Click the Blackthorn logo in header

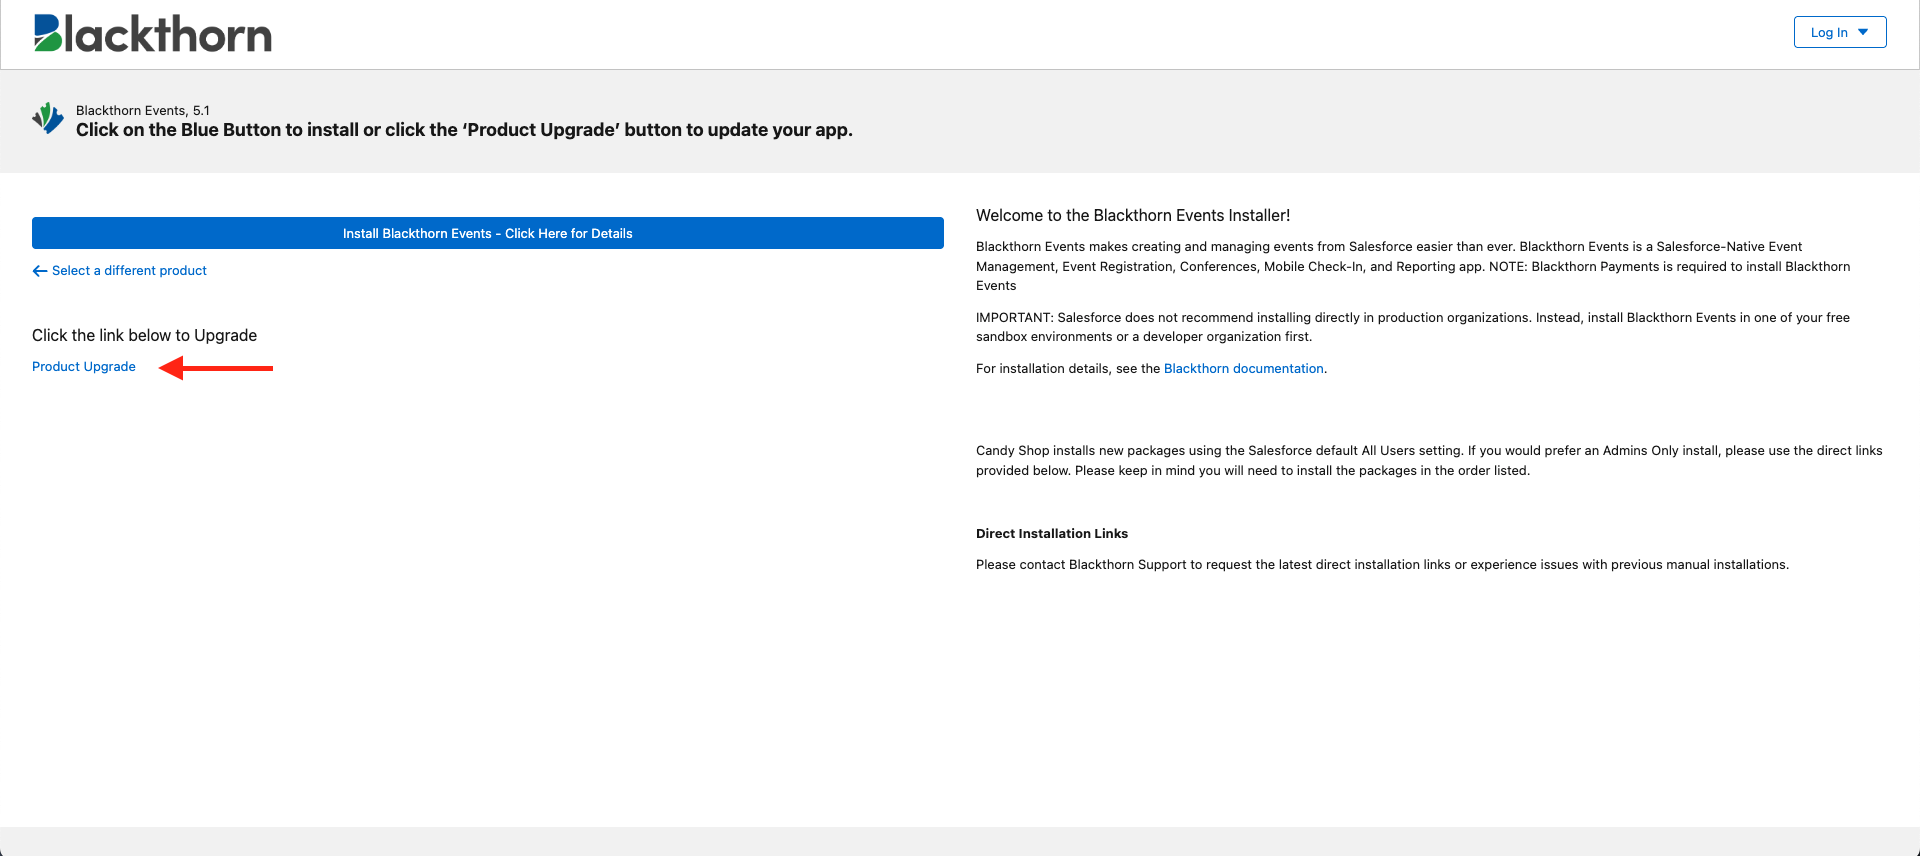pos(152,33)
